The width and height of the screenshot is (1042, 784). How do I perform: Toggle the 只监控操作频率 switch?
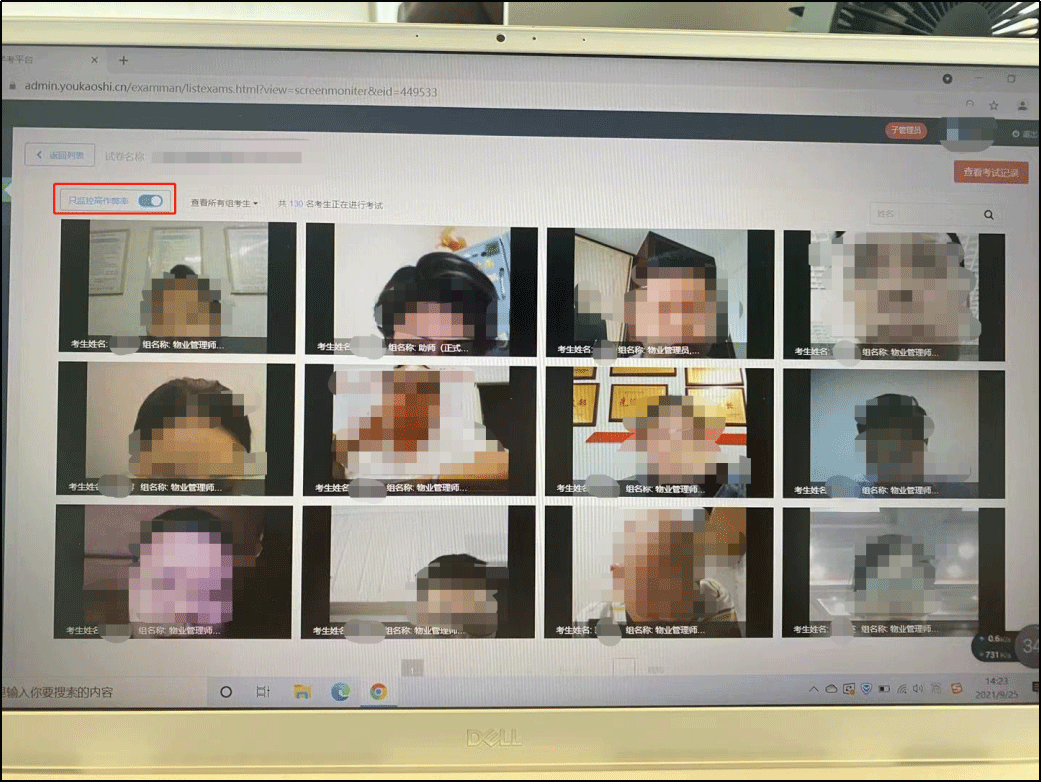[151, 201]
